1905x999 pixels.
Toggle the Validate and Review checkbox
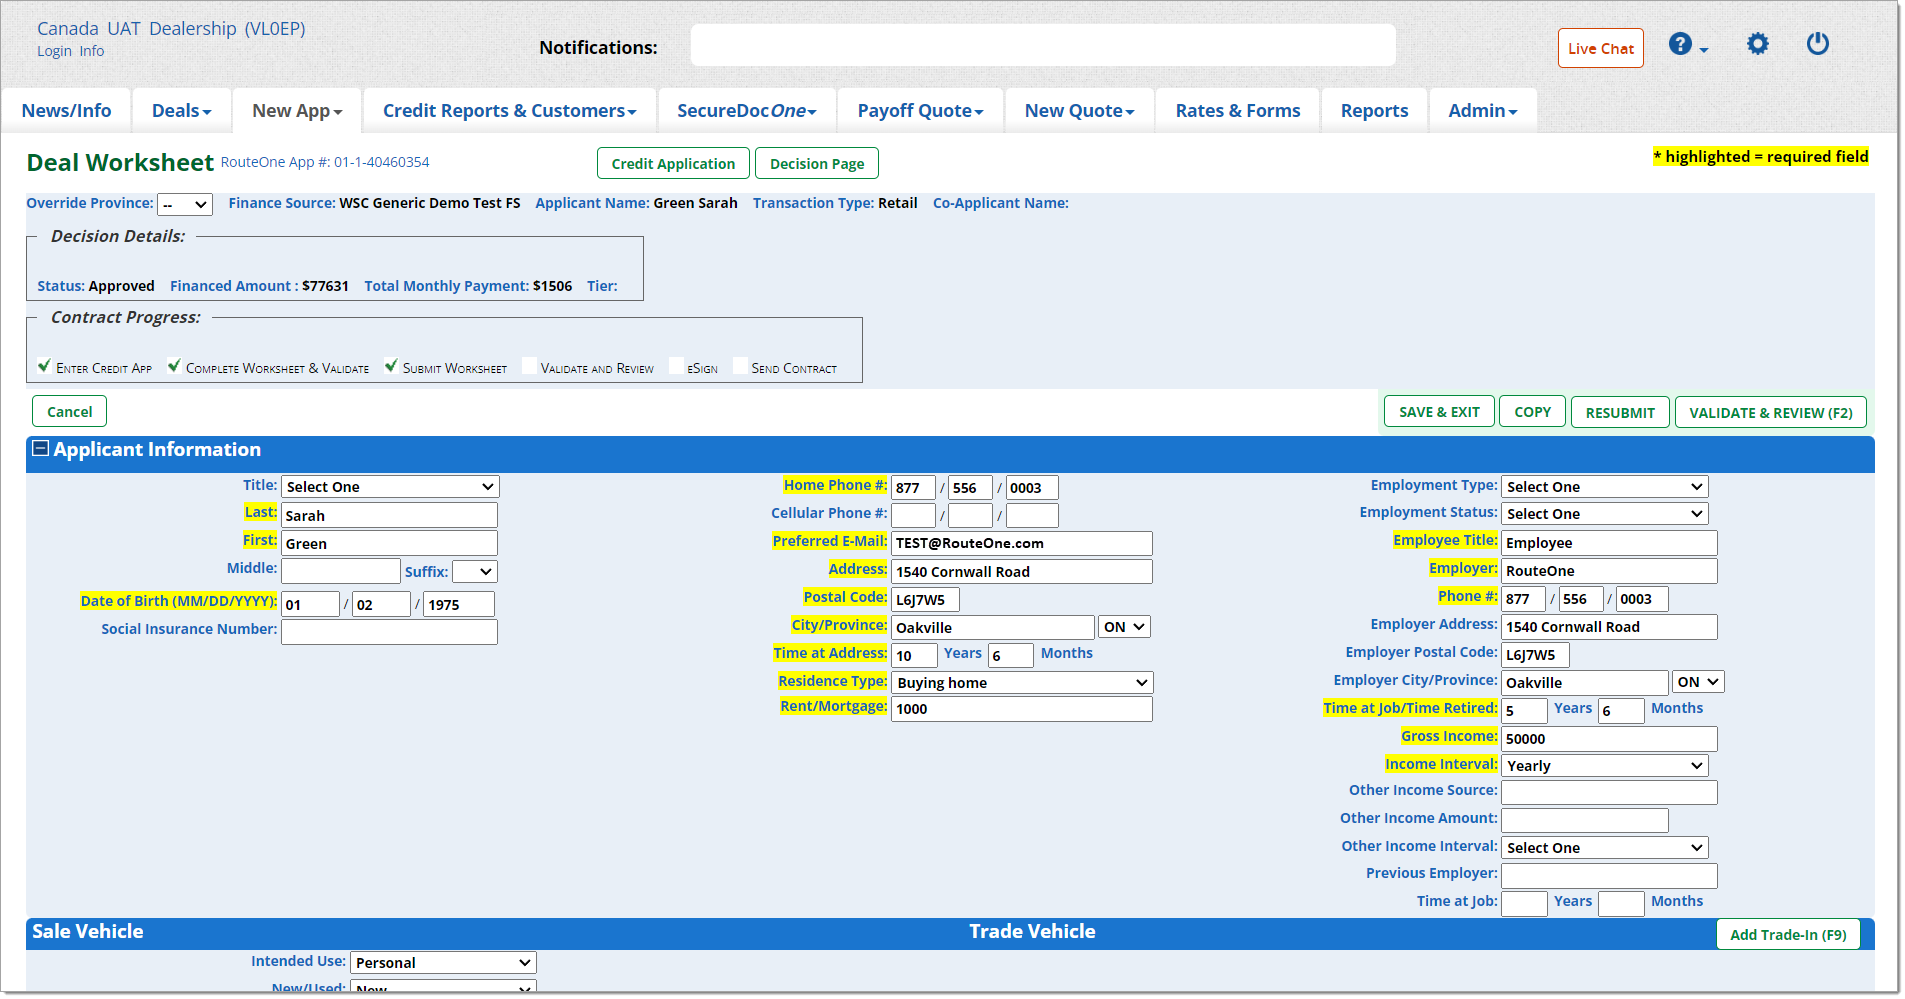pyautogui.click(x=529, y=366)
